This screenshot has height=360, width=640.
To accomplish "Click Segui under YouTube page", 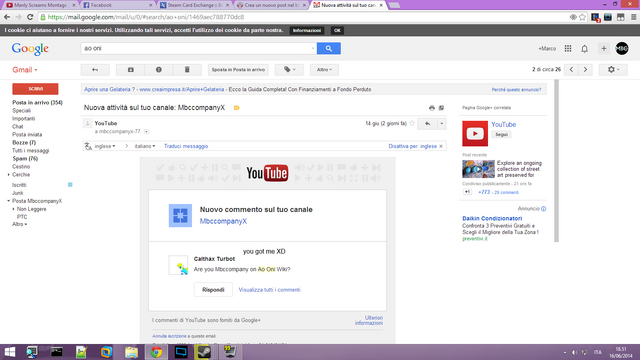I will pos(501,134).
